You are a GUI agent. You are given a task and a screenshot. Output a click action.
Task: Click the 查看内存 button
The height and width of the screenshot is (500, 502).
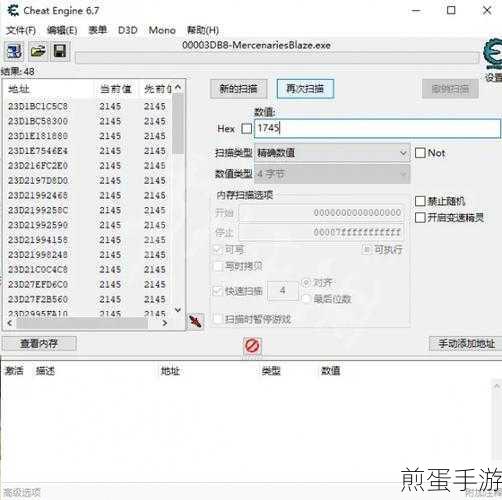tap(39, 343)
